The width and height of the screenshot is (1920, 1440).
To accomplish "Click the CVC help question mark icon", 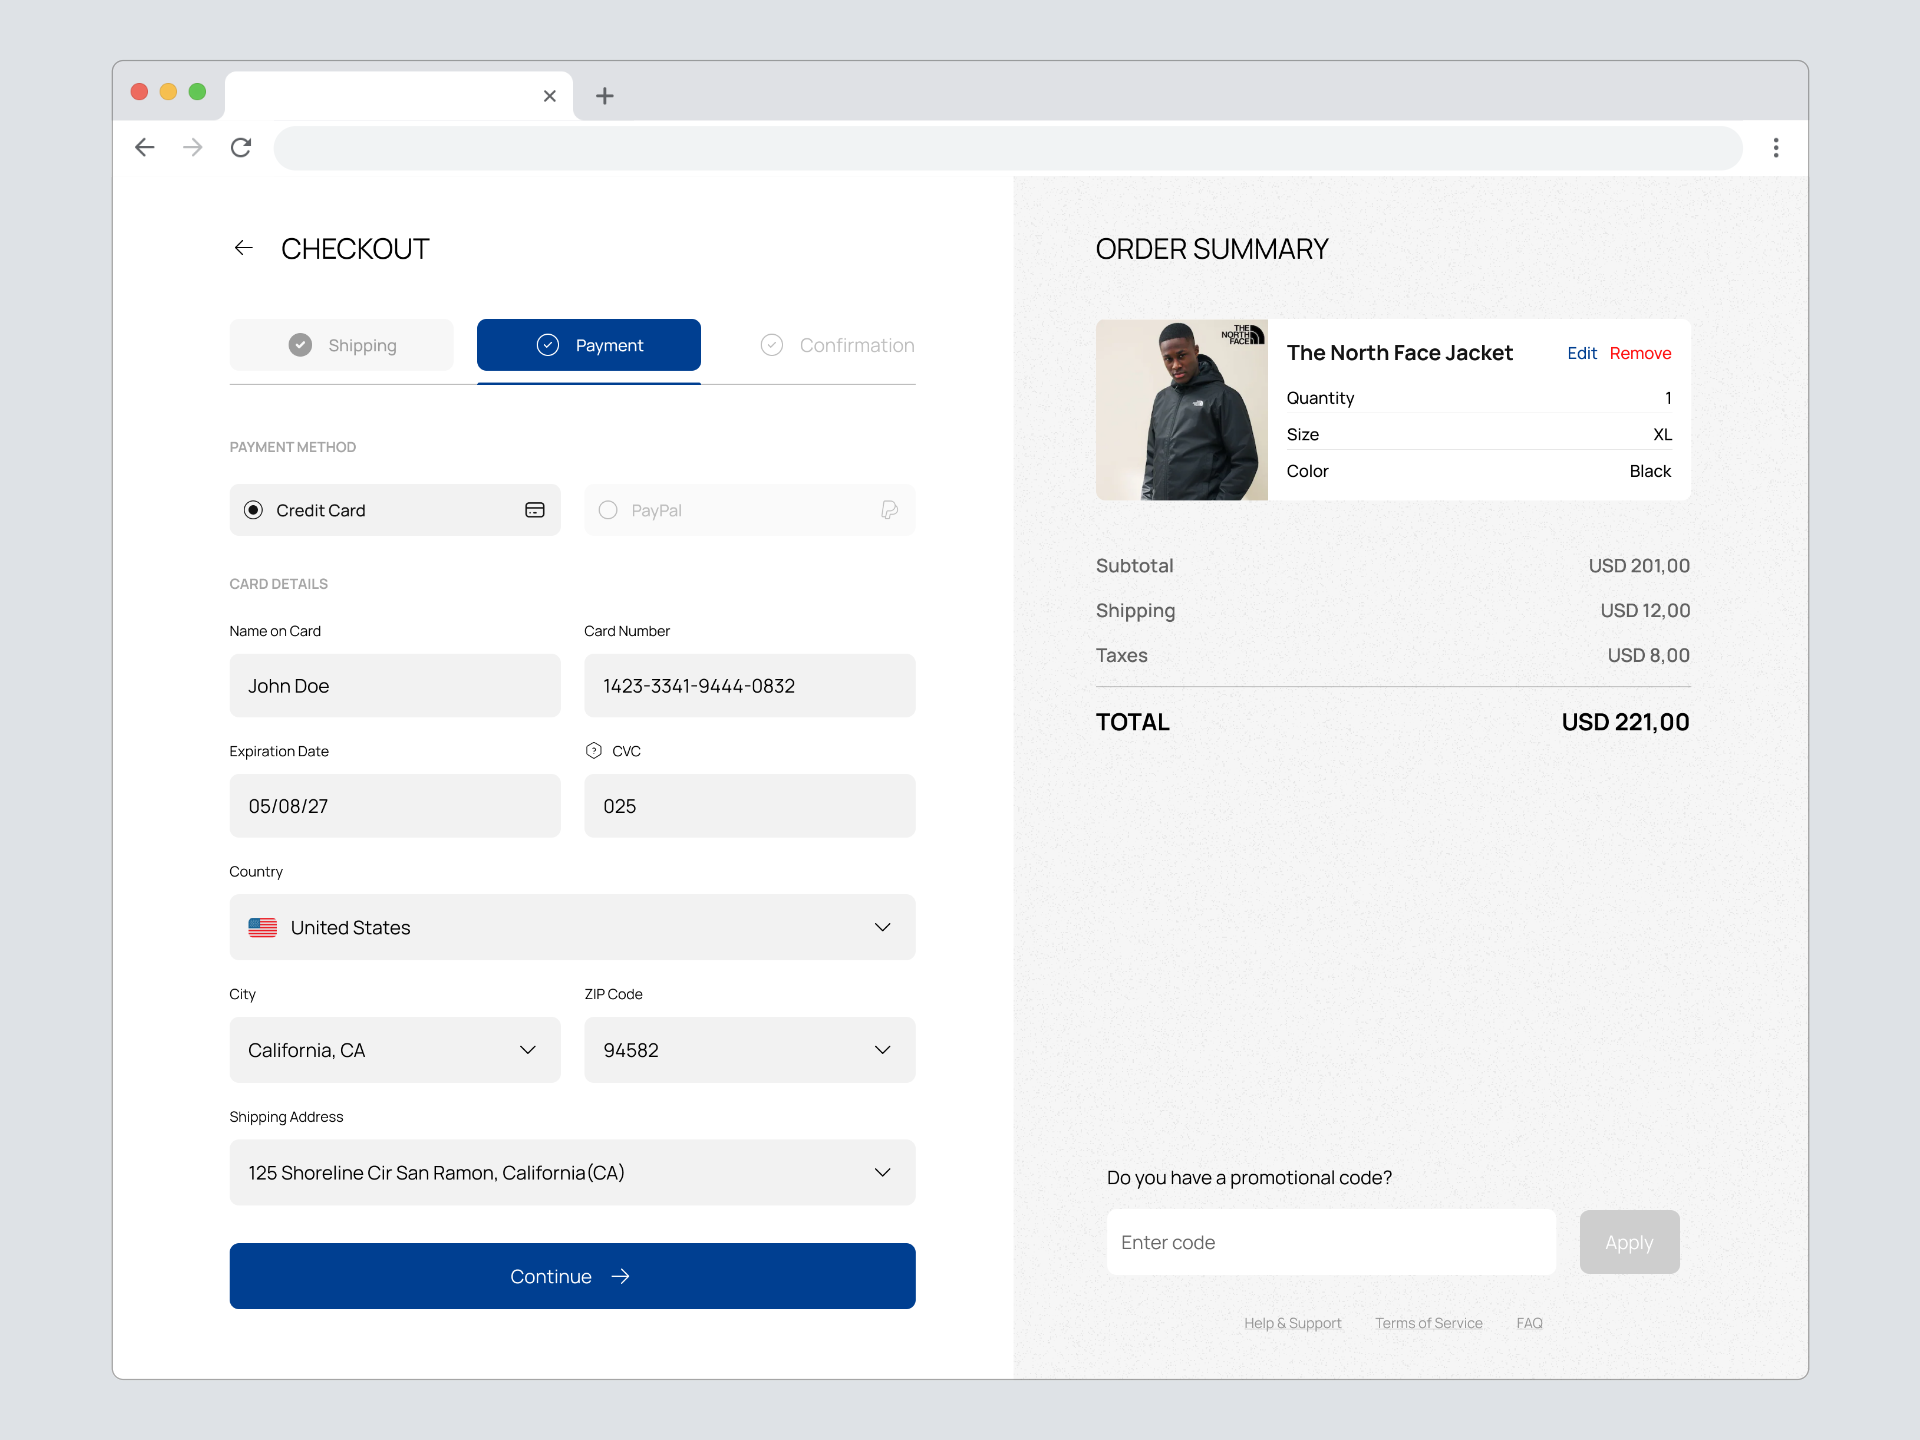I will (593, 750).
